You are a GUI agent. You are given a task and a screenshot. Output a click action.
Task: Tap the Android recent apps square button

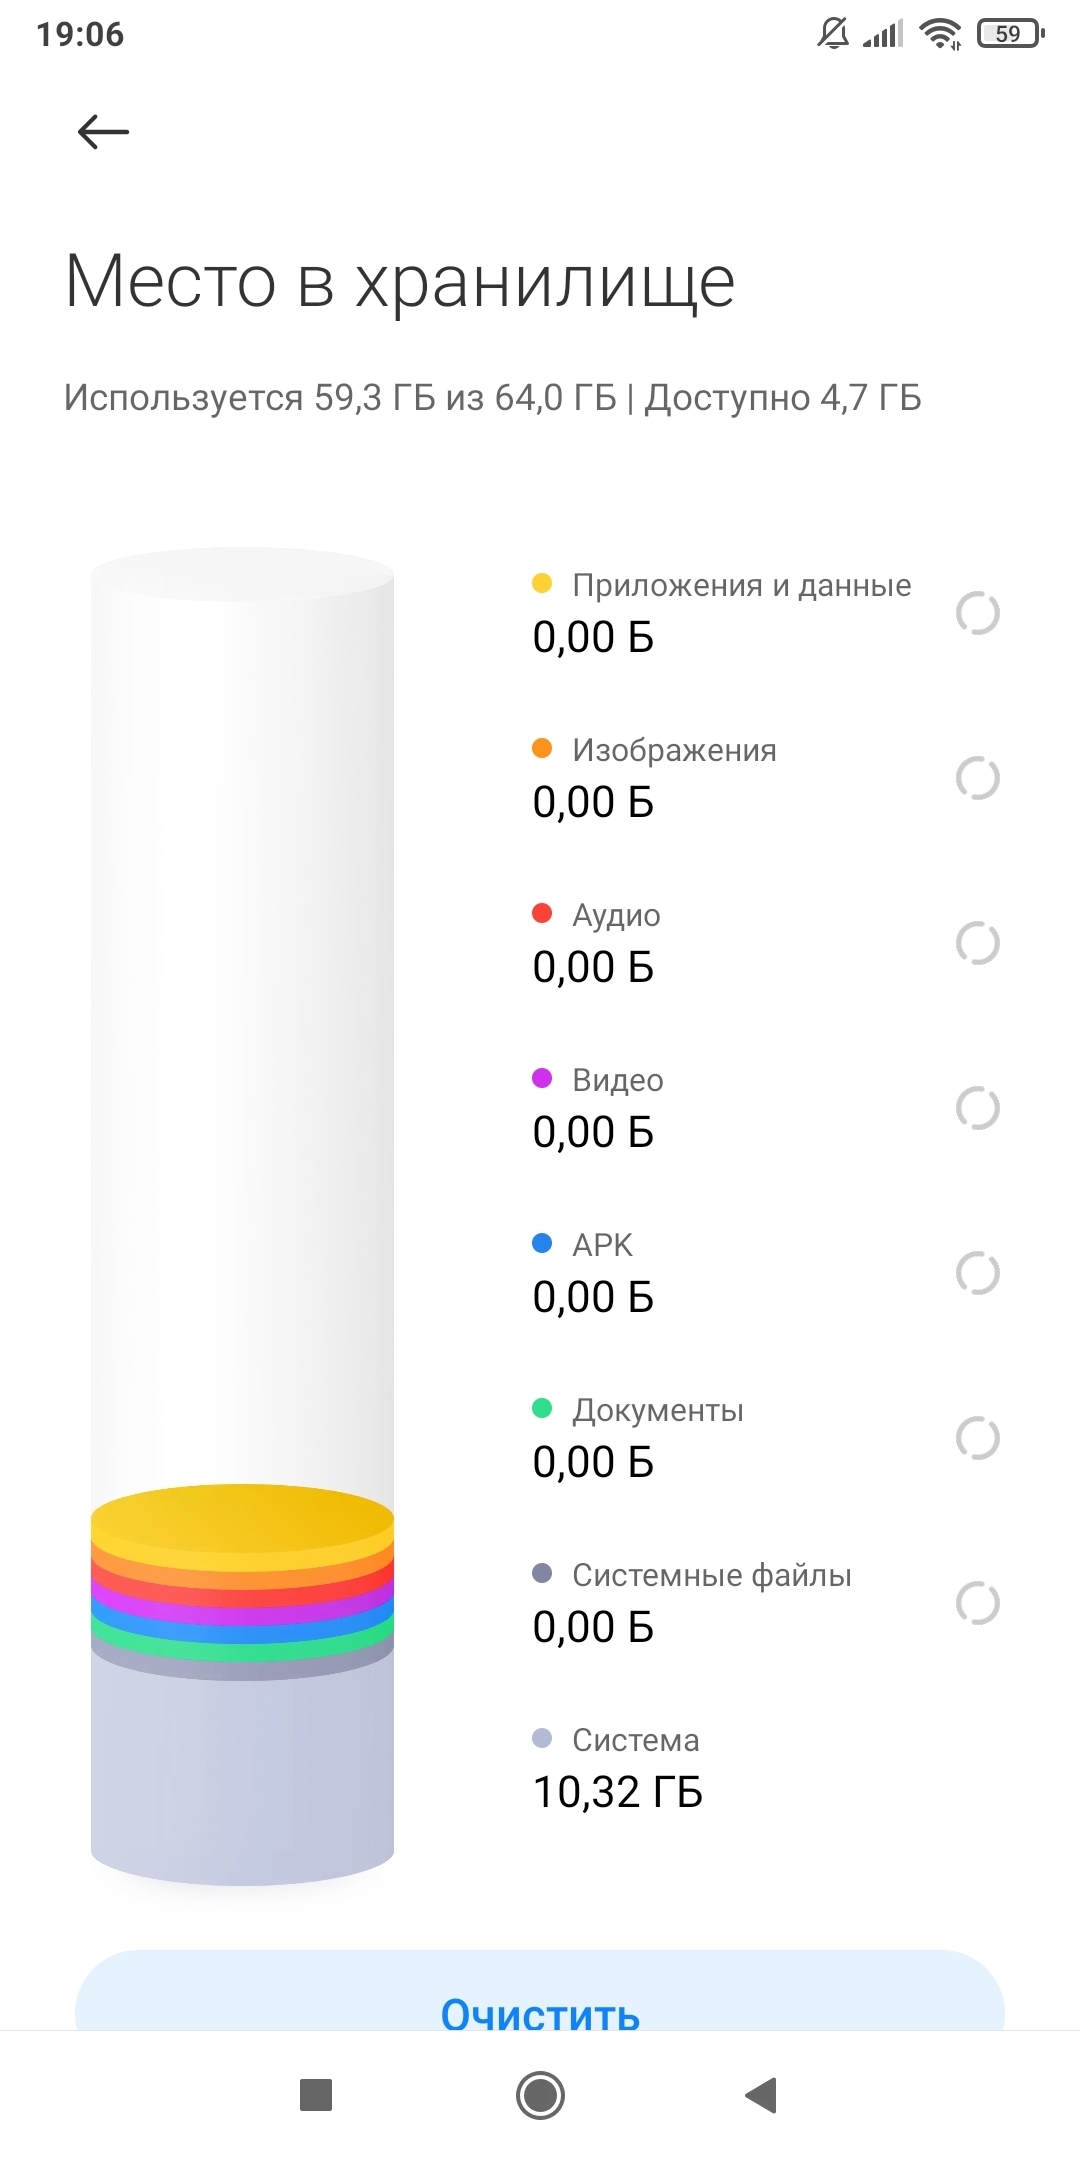click(x=316, y=2094)
